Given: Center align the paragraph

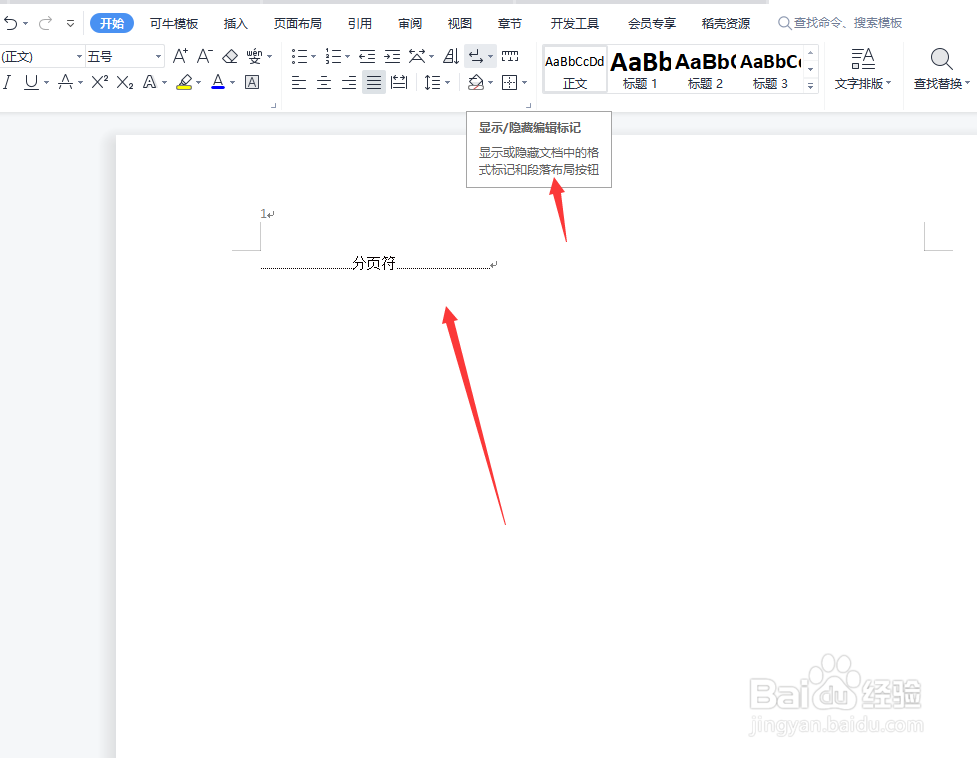Looking at the screenshot, I should tap(324, 82).
